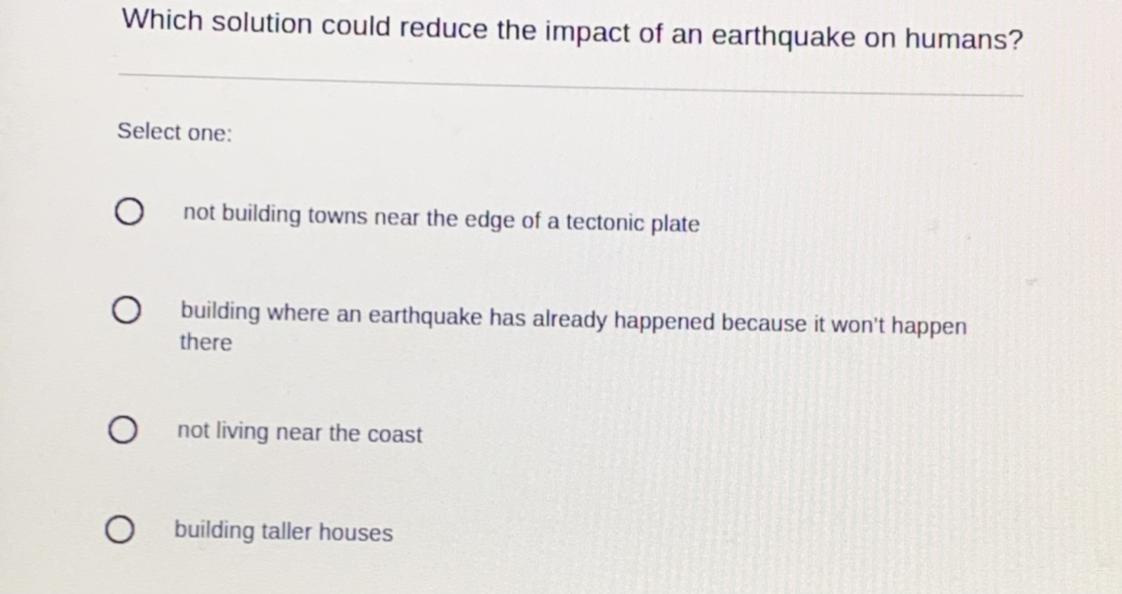Screen dimensions: 1122x594
Task: Click the divider line under the question
Action: point(571,84)
